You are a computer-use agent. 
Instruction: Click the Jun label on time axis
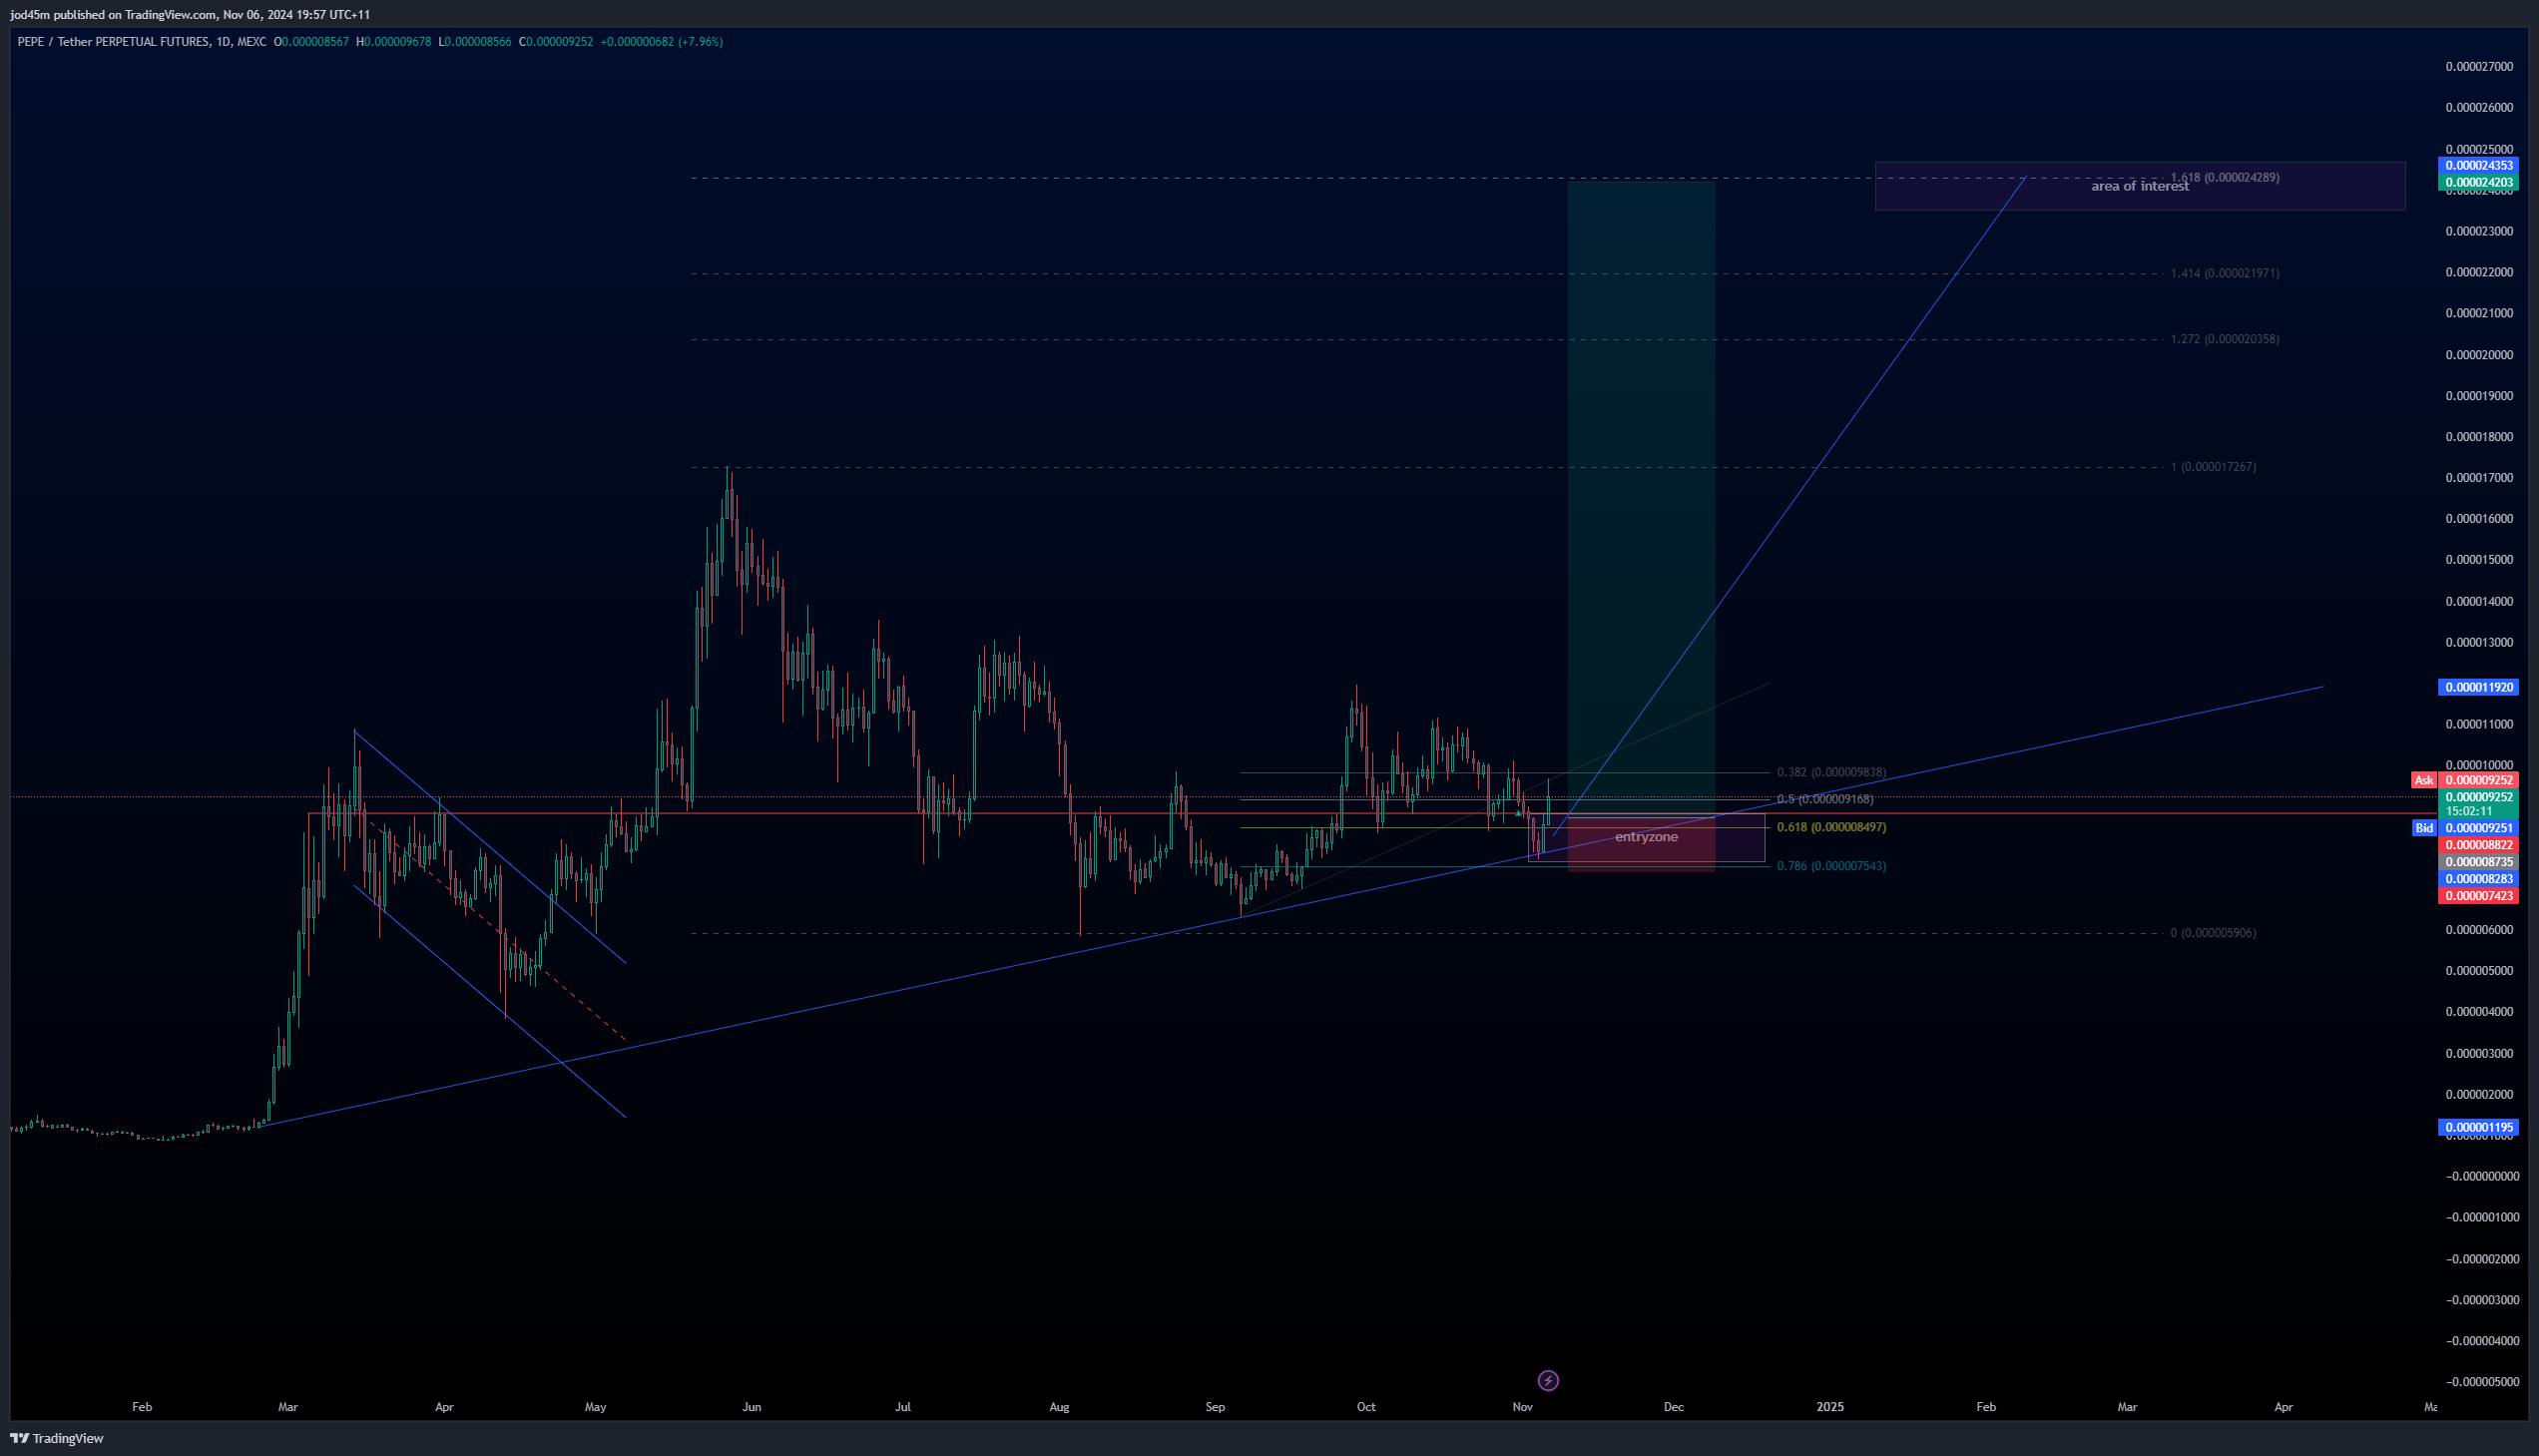[752, 1407]
